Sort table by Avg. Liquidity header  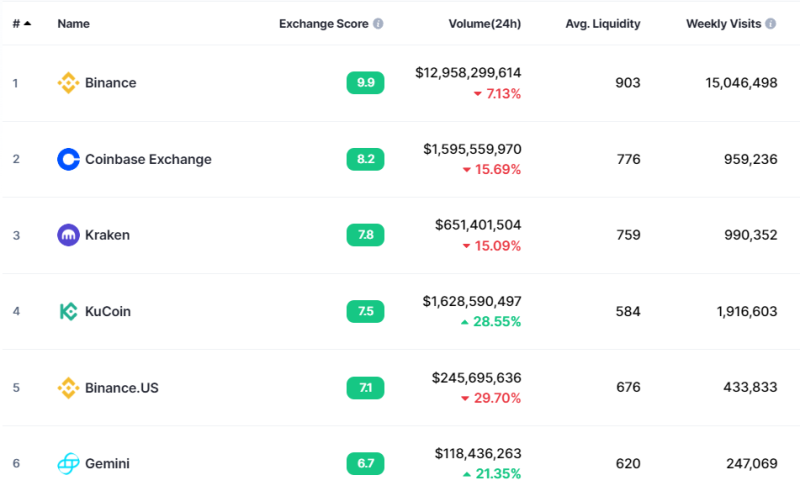(x=603, y=23)
